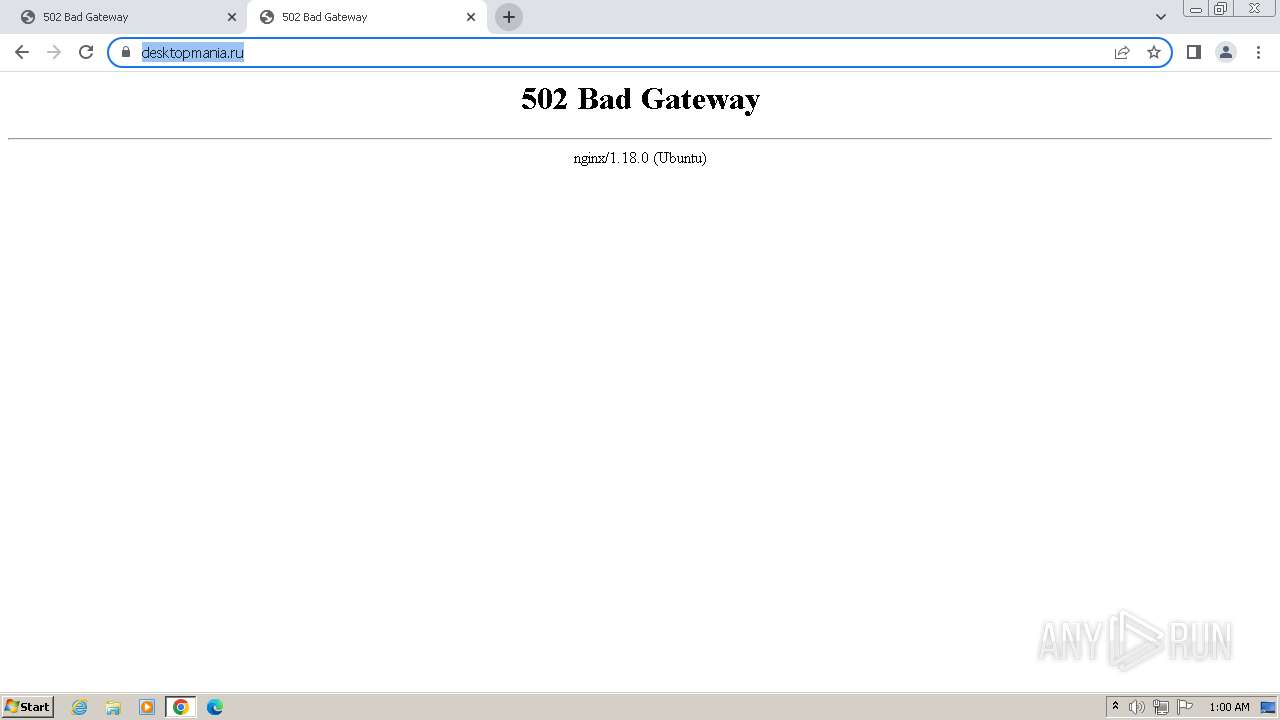The image size is (1280, 720).
Task: Open the Chrome three-dot menu
Action: coord(1258,52)
